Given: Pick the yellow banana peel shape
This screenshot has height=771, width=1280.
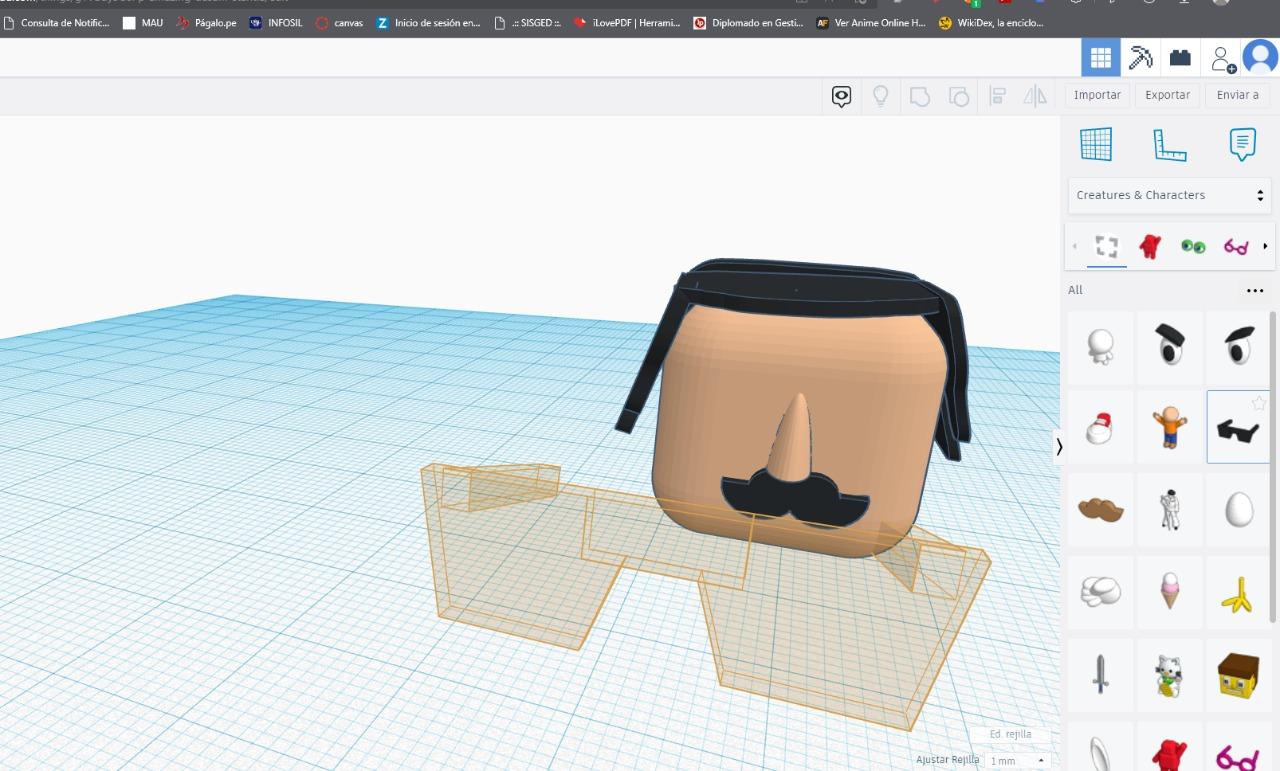Looking at the screenshot, I should (1238, 592).
